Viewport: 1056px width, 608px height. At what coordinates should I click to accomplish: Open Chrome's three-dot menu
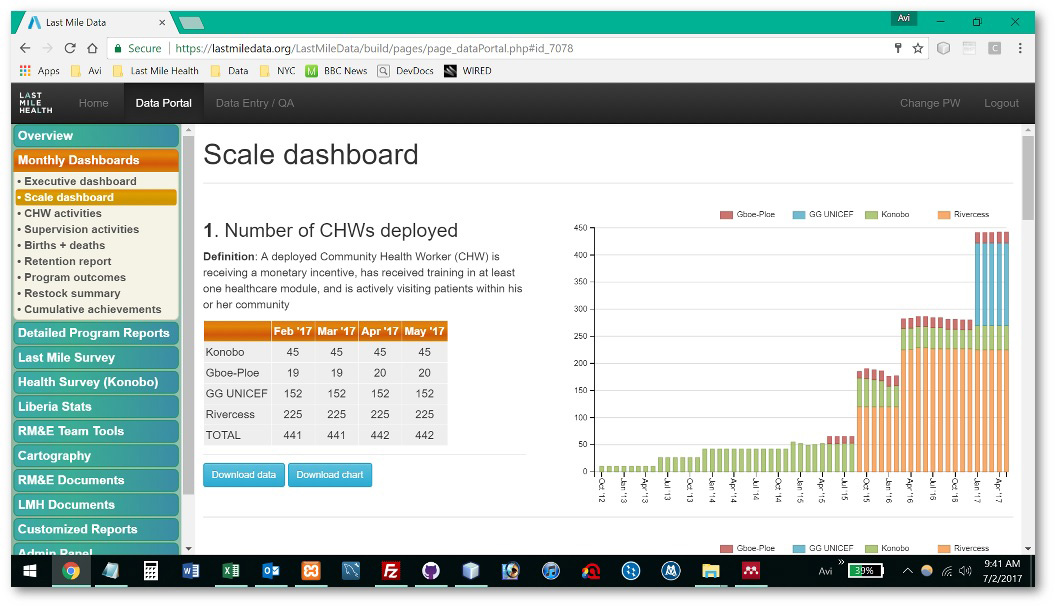(x=1020, y=48)
